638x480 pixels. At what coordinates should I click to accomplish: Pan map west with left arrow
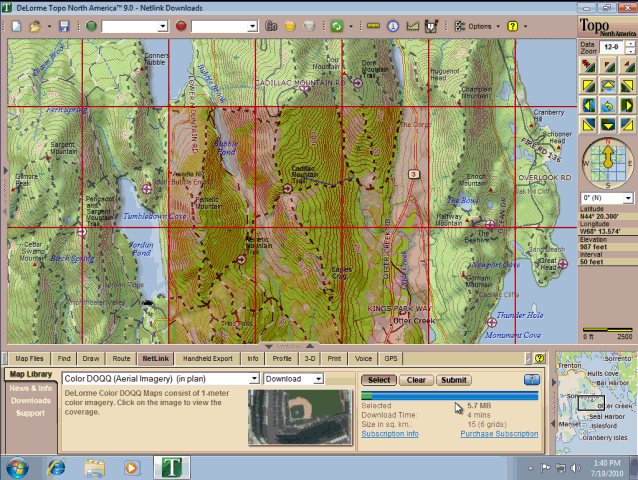588,105
